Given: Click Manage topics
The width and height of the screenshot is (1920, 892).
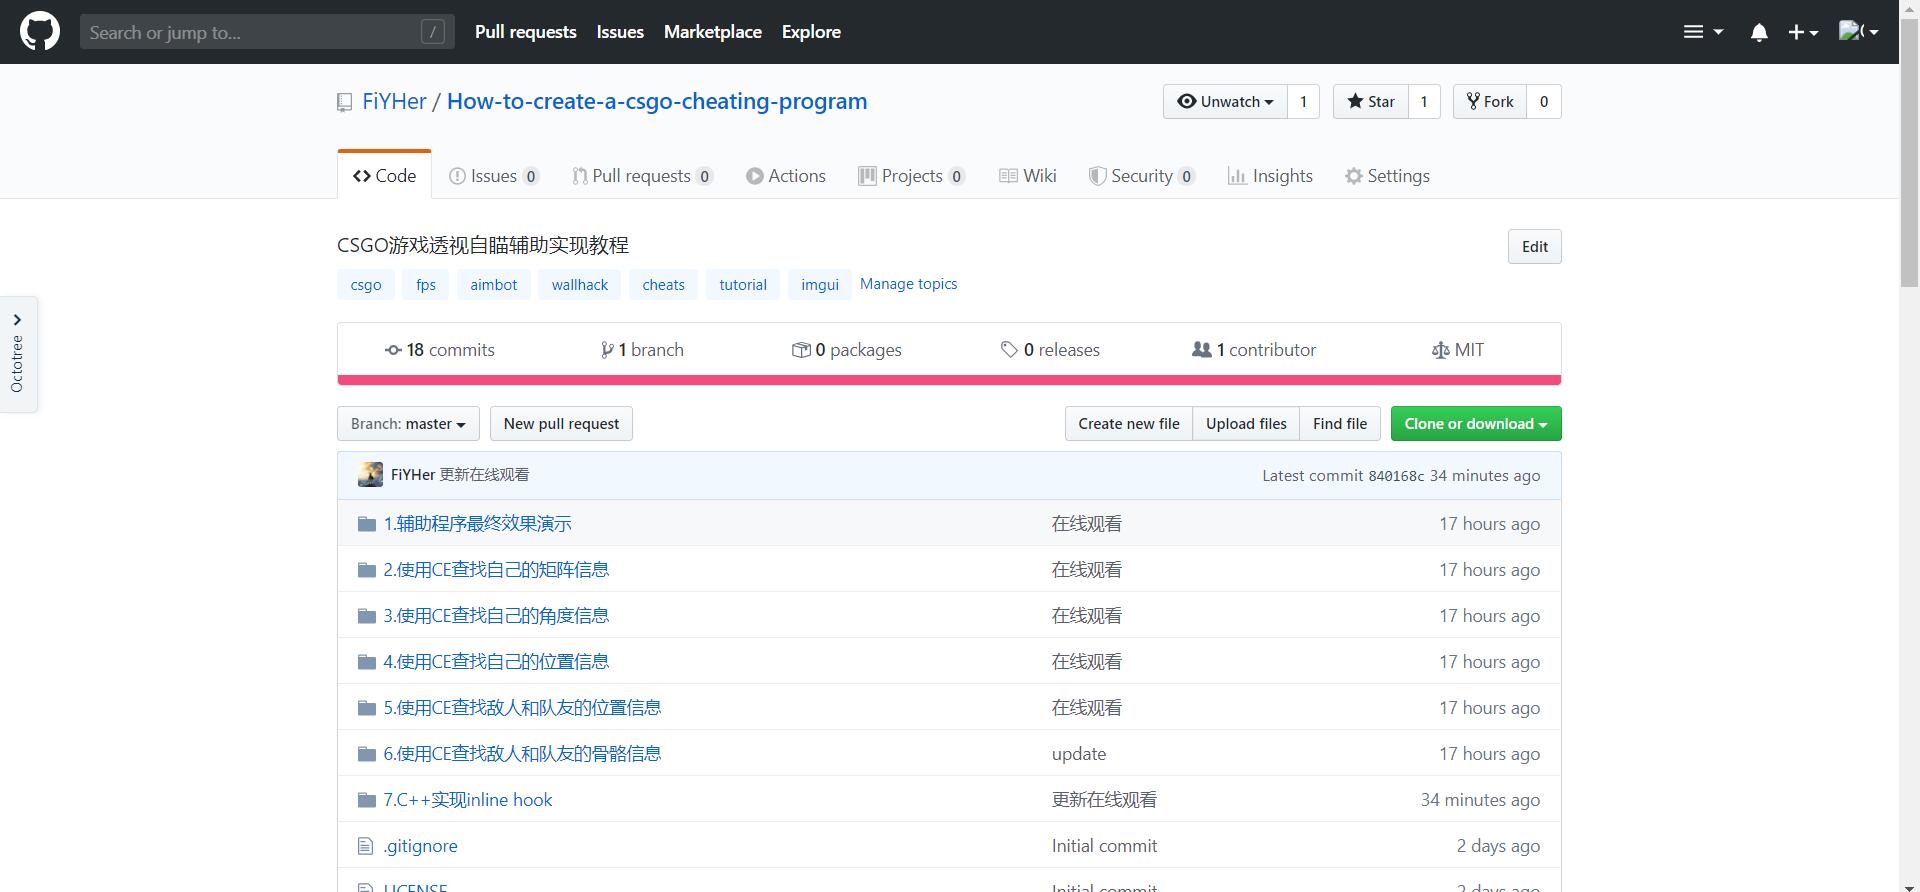Looking at the screenshot, I should (x=908, y=284).
